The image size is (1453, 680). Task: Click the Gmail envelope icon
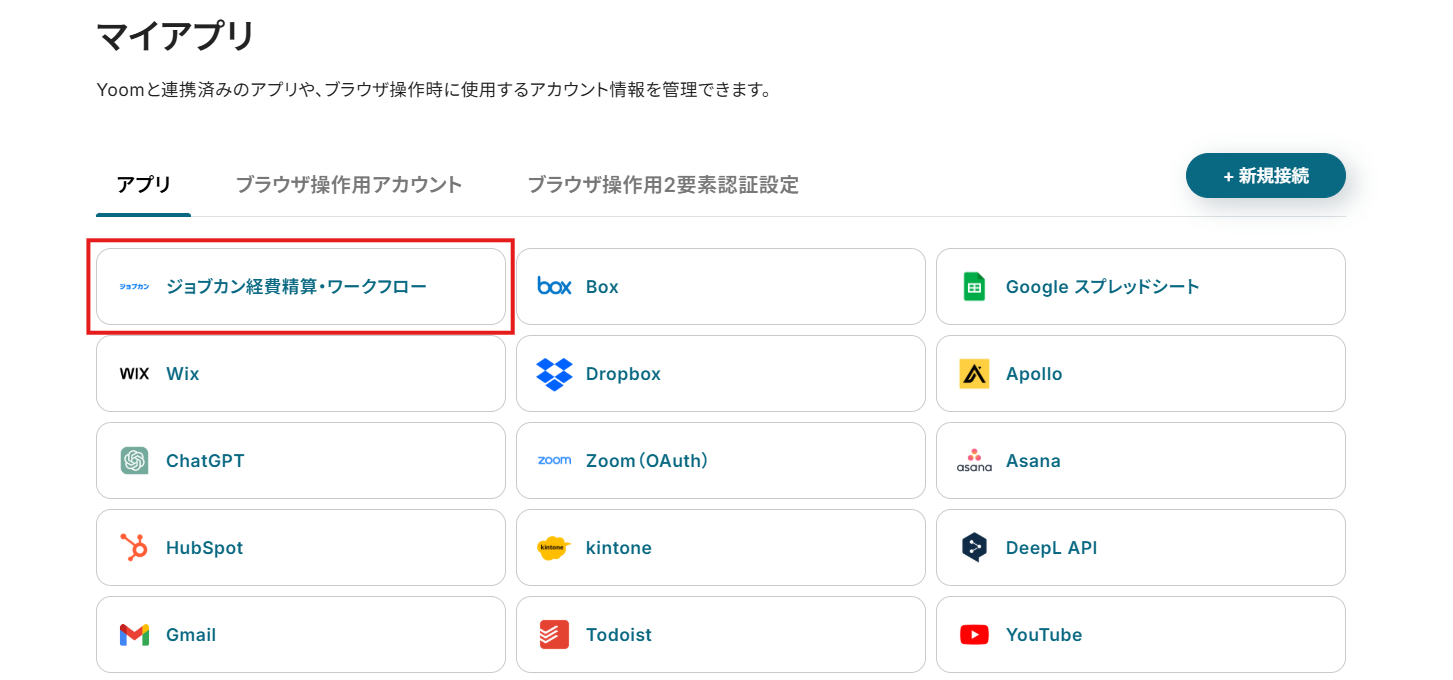[x=134, y=635]
